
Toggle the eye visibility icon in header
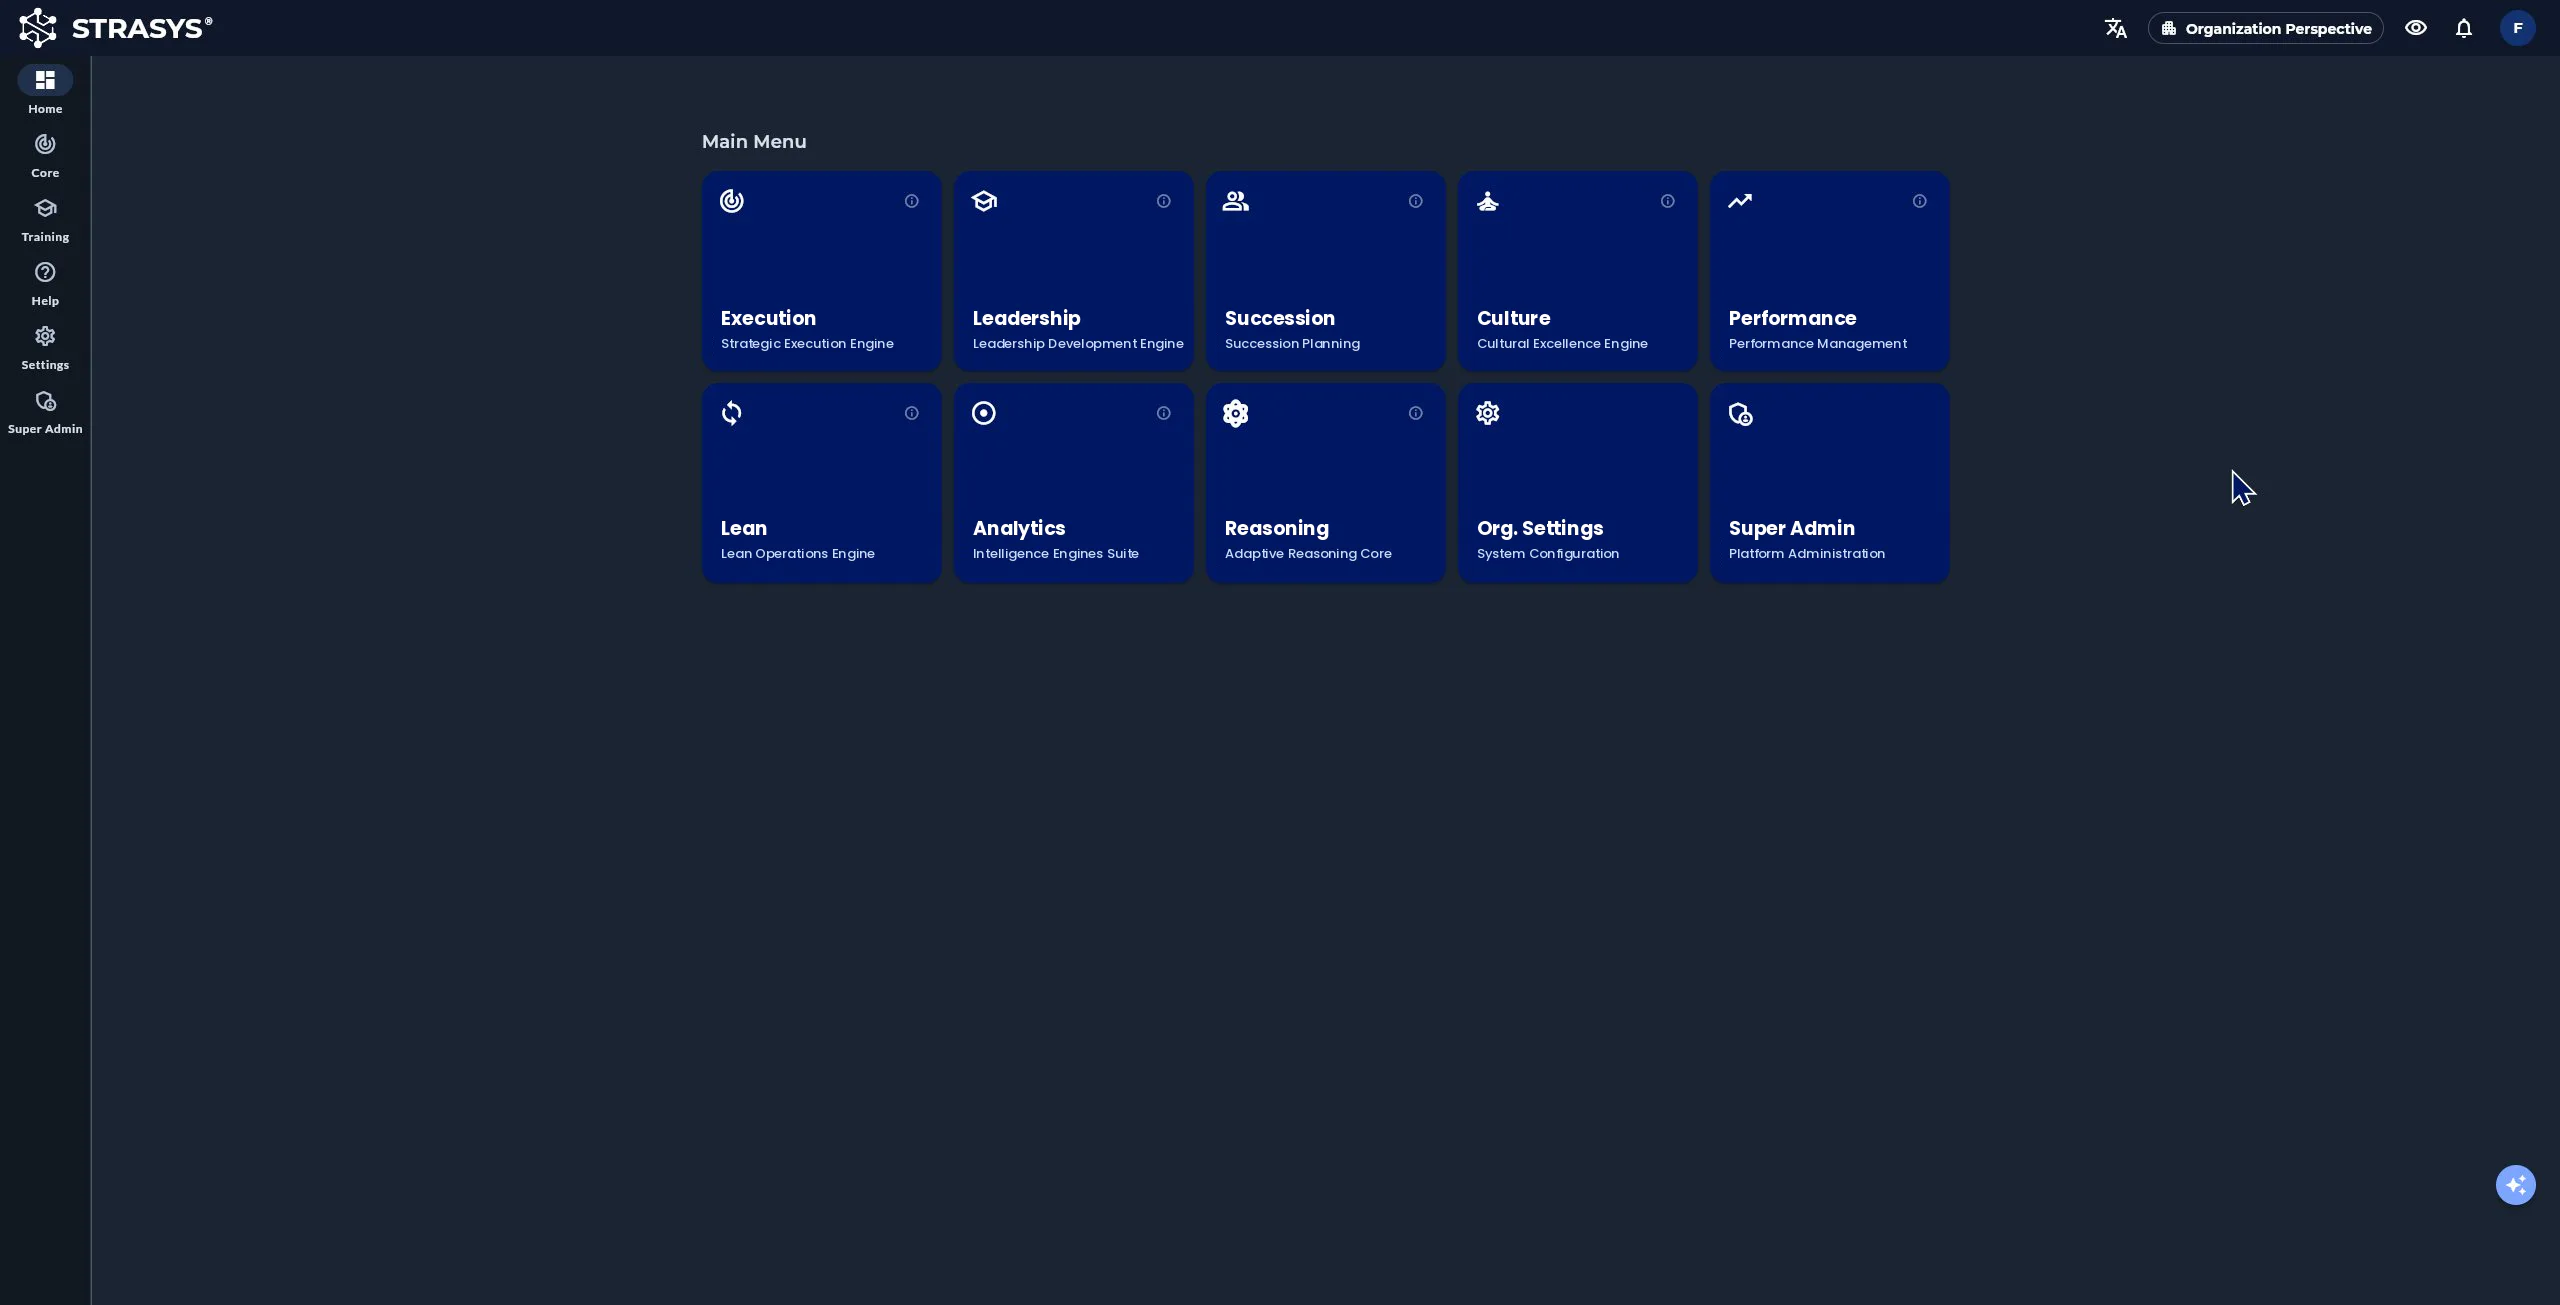(x=2416, y=28)
